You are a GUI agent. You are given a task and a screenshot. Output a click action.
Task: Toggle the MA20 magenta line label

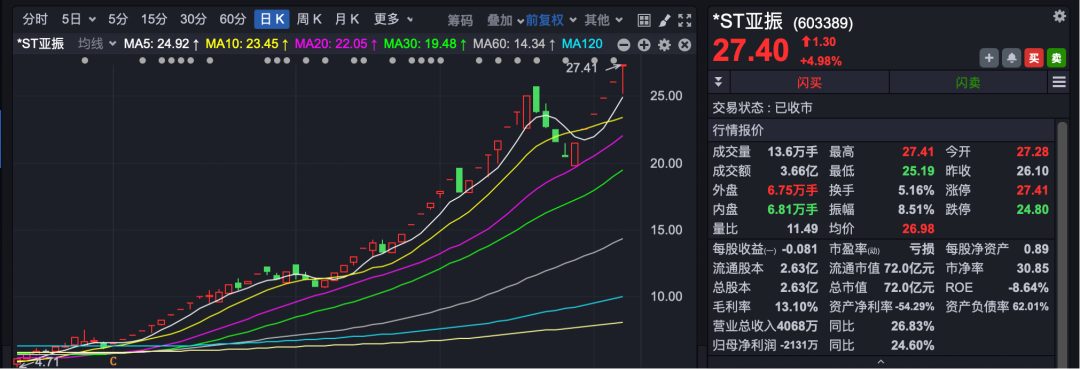coord(336,44)
